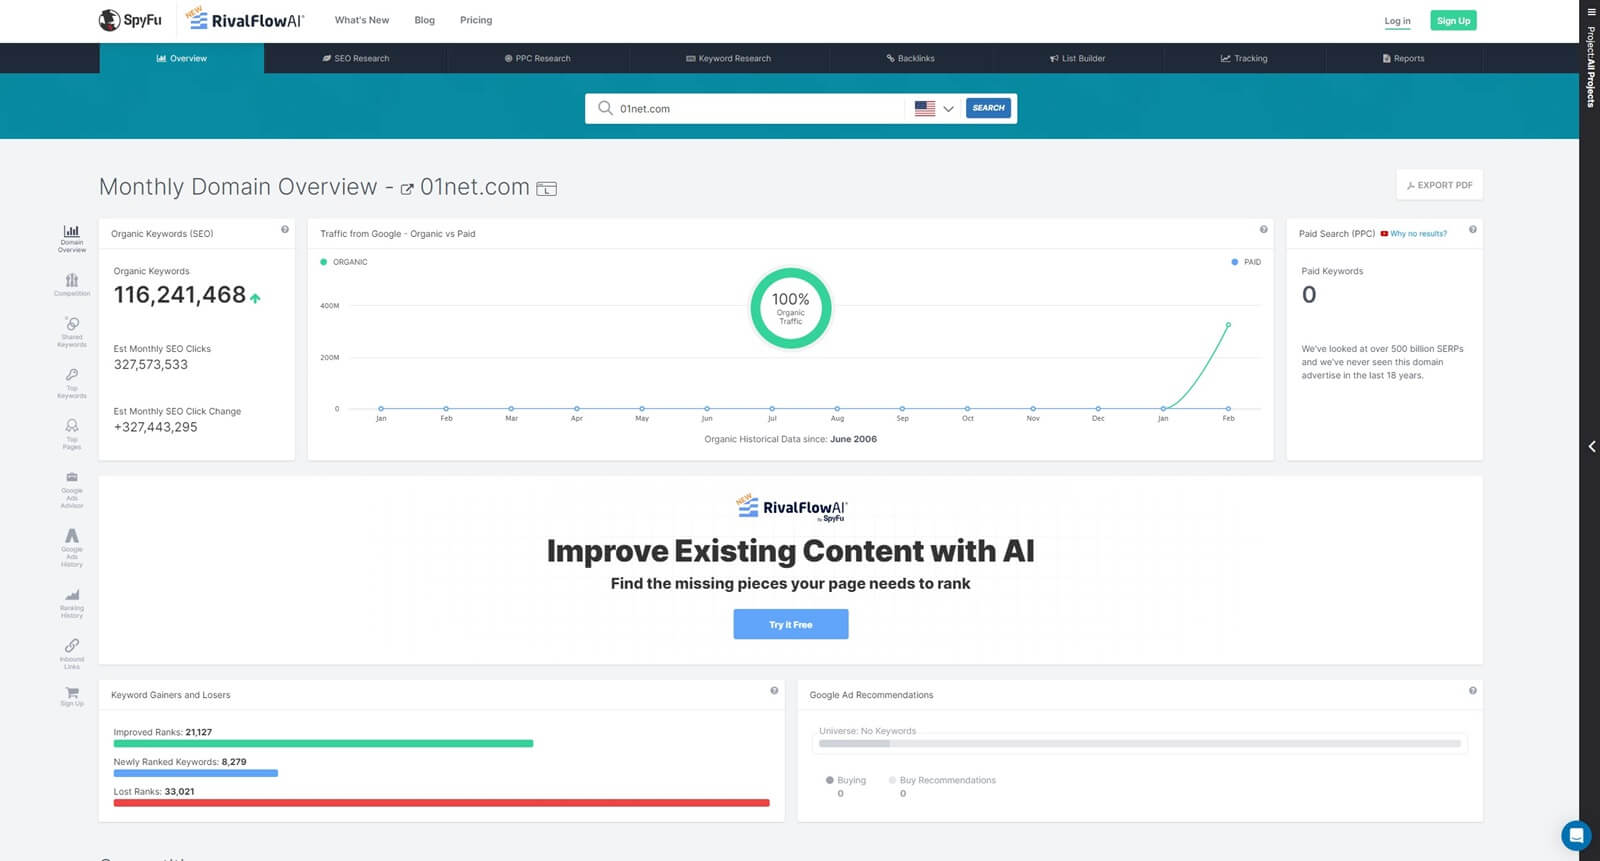
Task: Open the Reports tab
Action: click(1404, 58)
